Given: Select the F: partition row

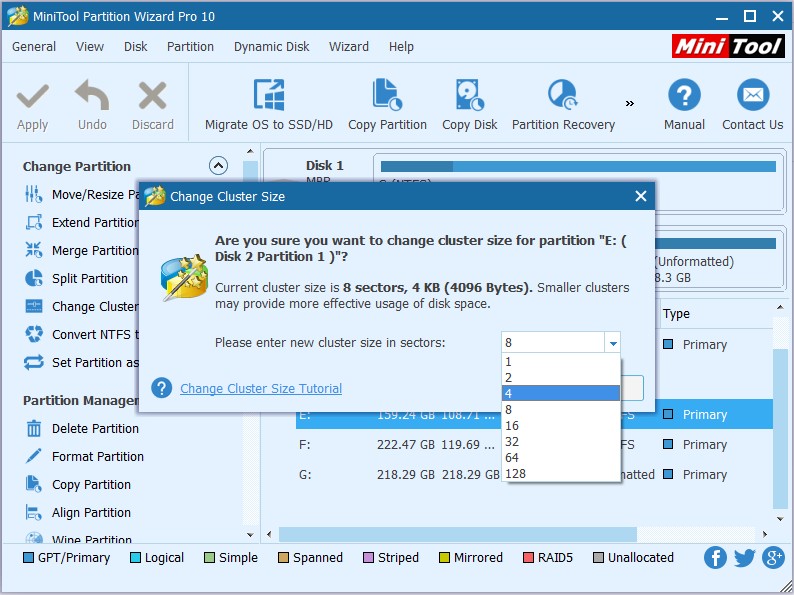Looking at the screenshot, I should pyautogui.click(x=534, y=445).
